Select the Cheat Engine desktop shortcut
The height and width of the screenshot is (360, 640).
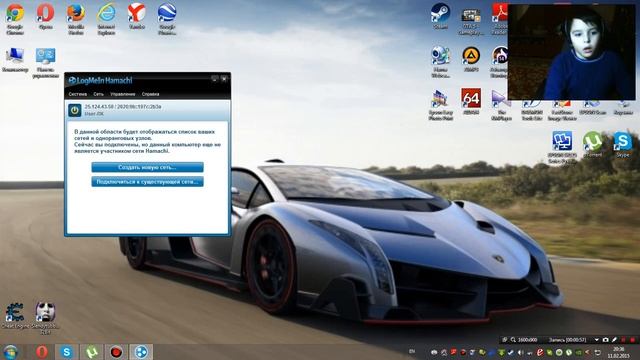tap(15, 316)
